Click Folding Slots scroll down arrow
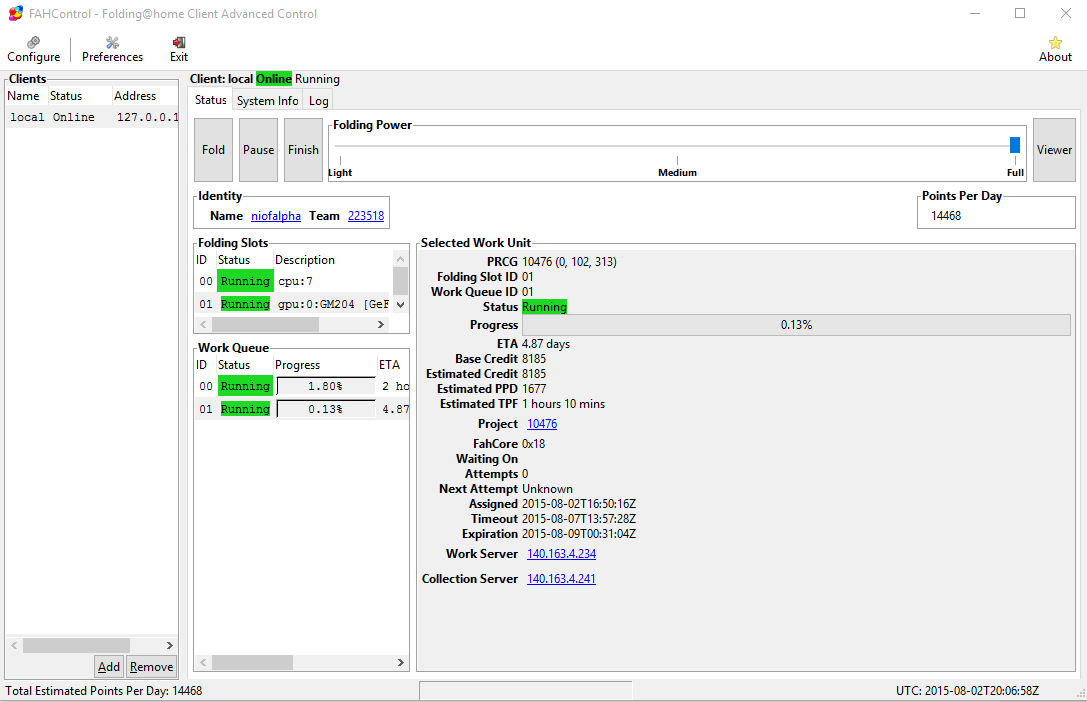Image resolution: width=1087 pixels, height=702 pixels. point(400,305)
